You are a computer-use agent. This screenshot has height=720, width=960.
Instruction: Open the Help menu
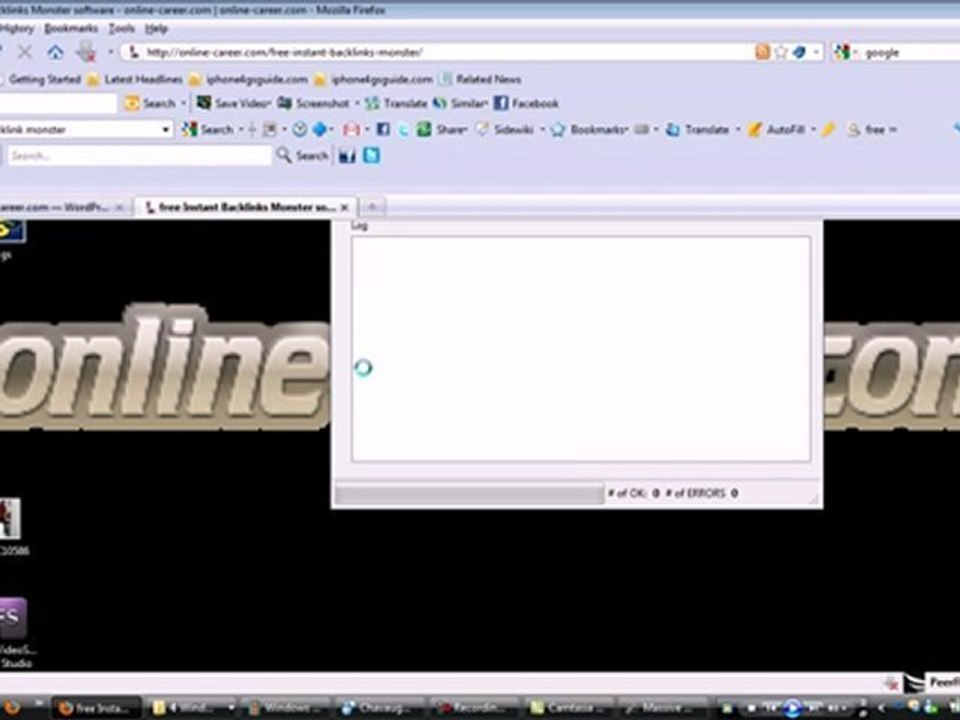tap(156, 28)
